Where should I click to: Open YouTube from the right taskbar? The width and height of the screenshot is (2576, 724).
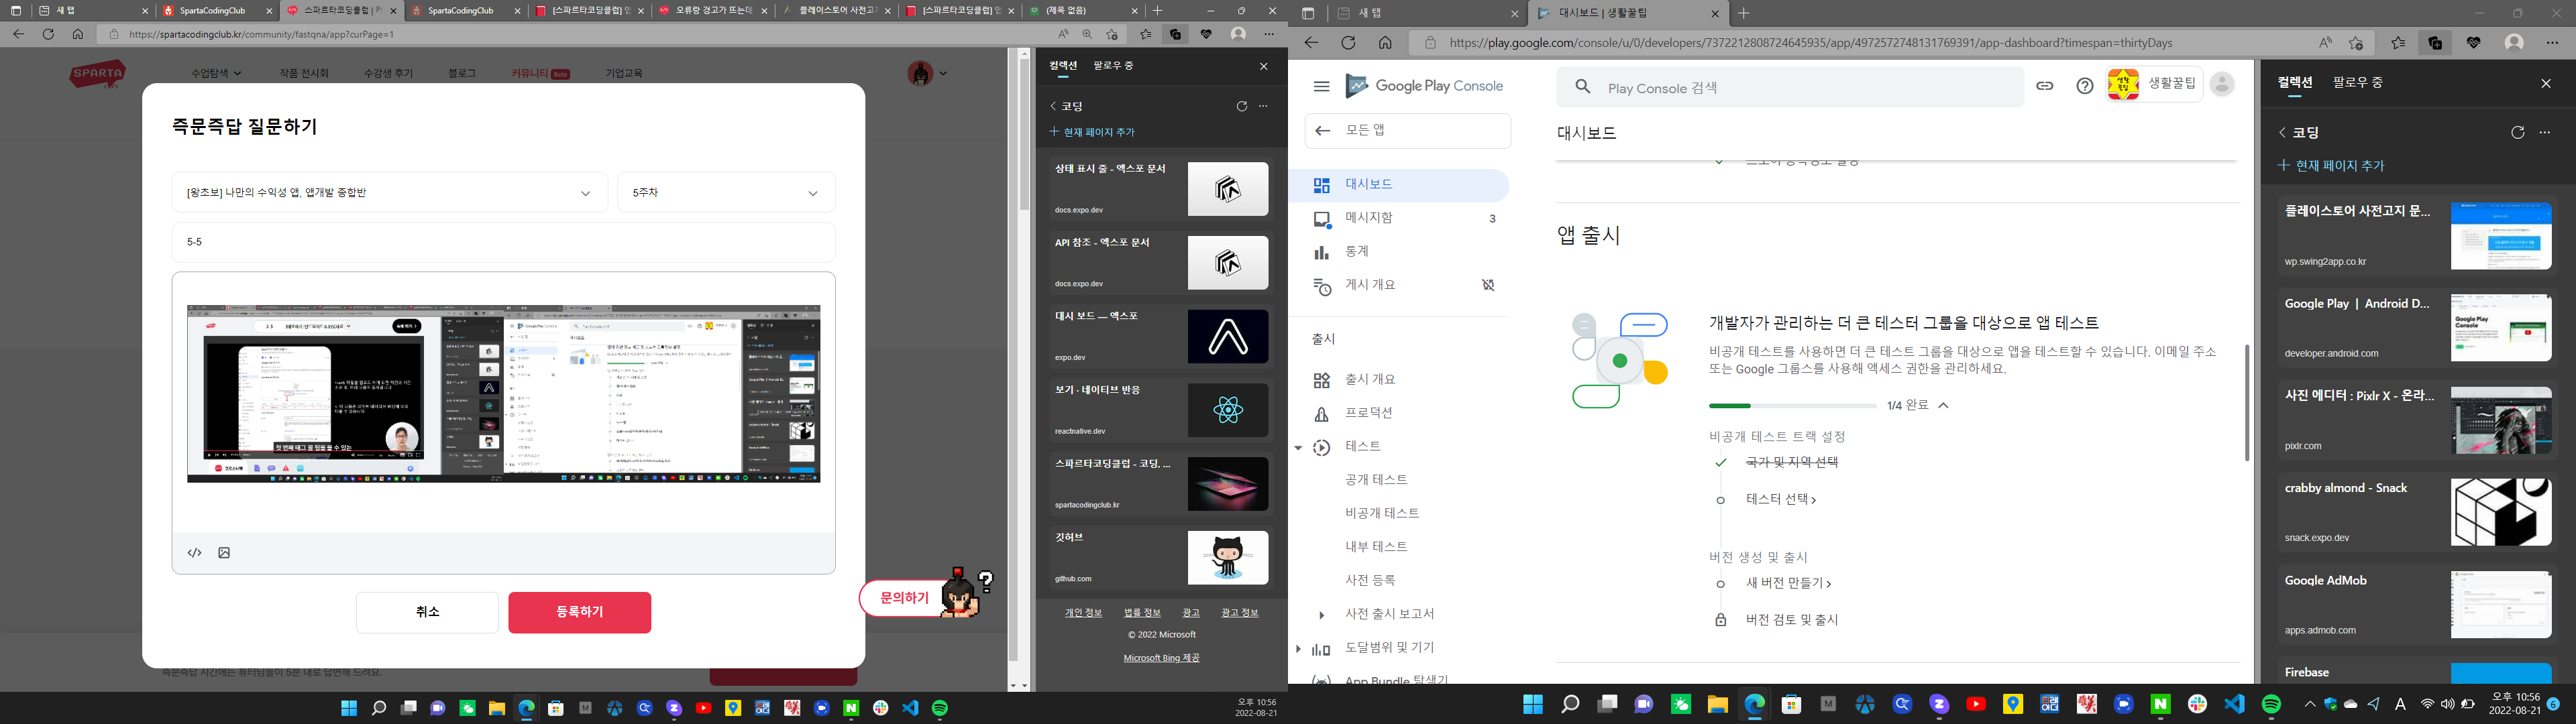[x=1976, y=704]
